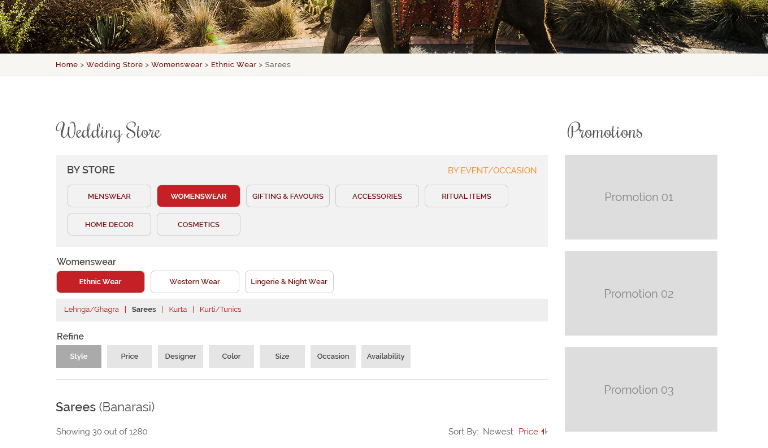Open Lehnga/Ghagra category link

point(92,309)
